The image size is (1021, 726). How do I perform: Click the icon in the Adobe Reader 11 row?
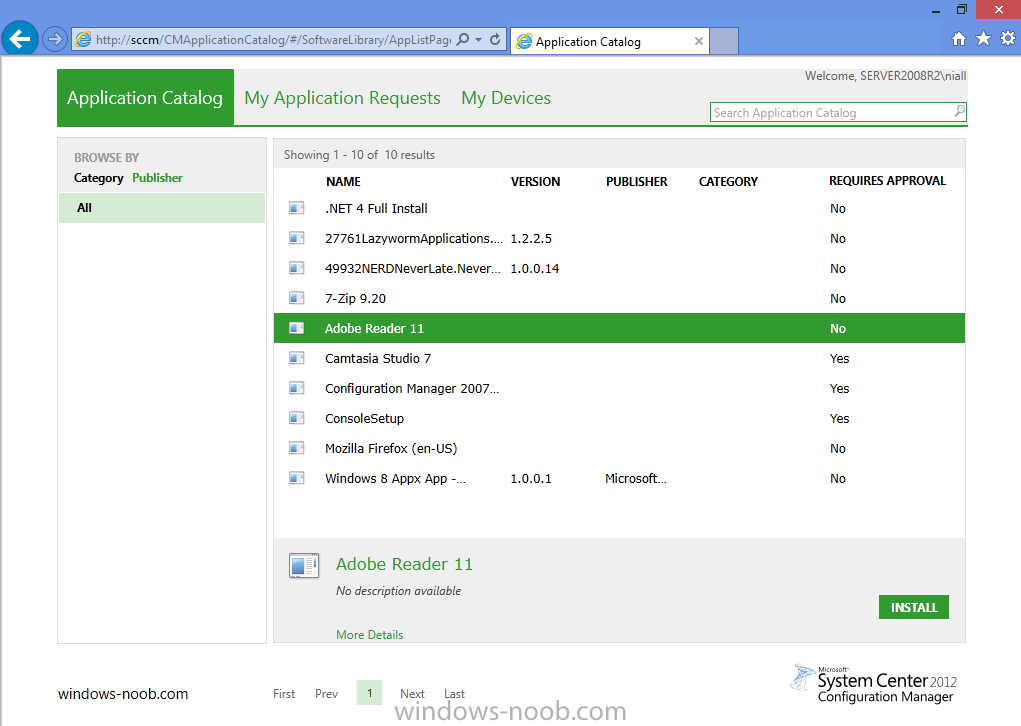coord(296,328)
